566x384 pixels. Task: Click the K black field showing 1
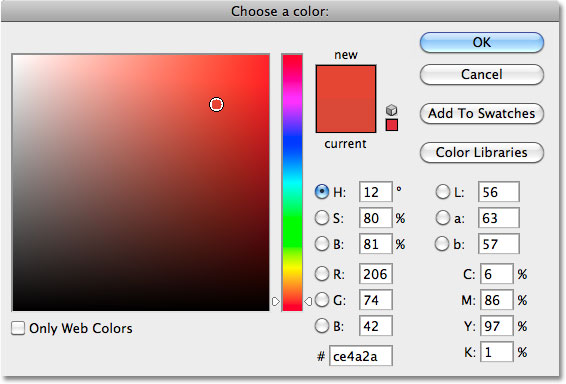point(496,352)
